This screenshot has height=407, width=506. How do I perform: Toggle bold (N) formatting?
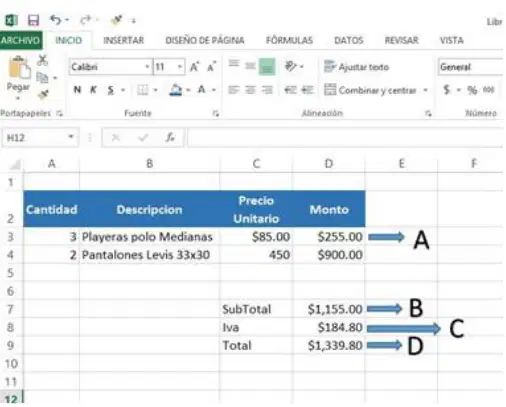point(77,90)
